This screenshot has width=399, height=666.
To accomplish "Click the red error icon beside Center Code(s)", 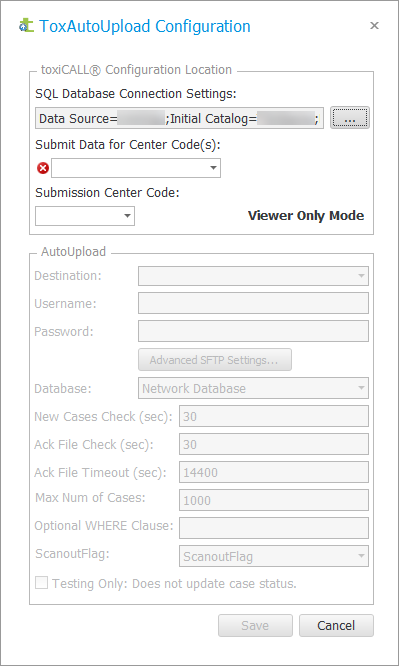I will (x=43, y=169).
